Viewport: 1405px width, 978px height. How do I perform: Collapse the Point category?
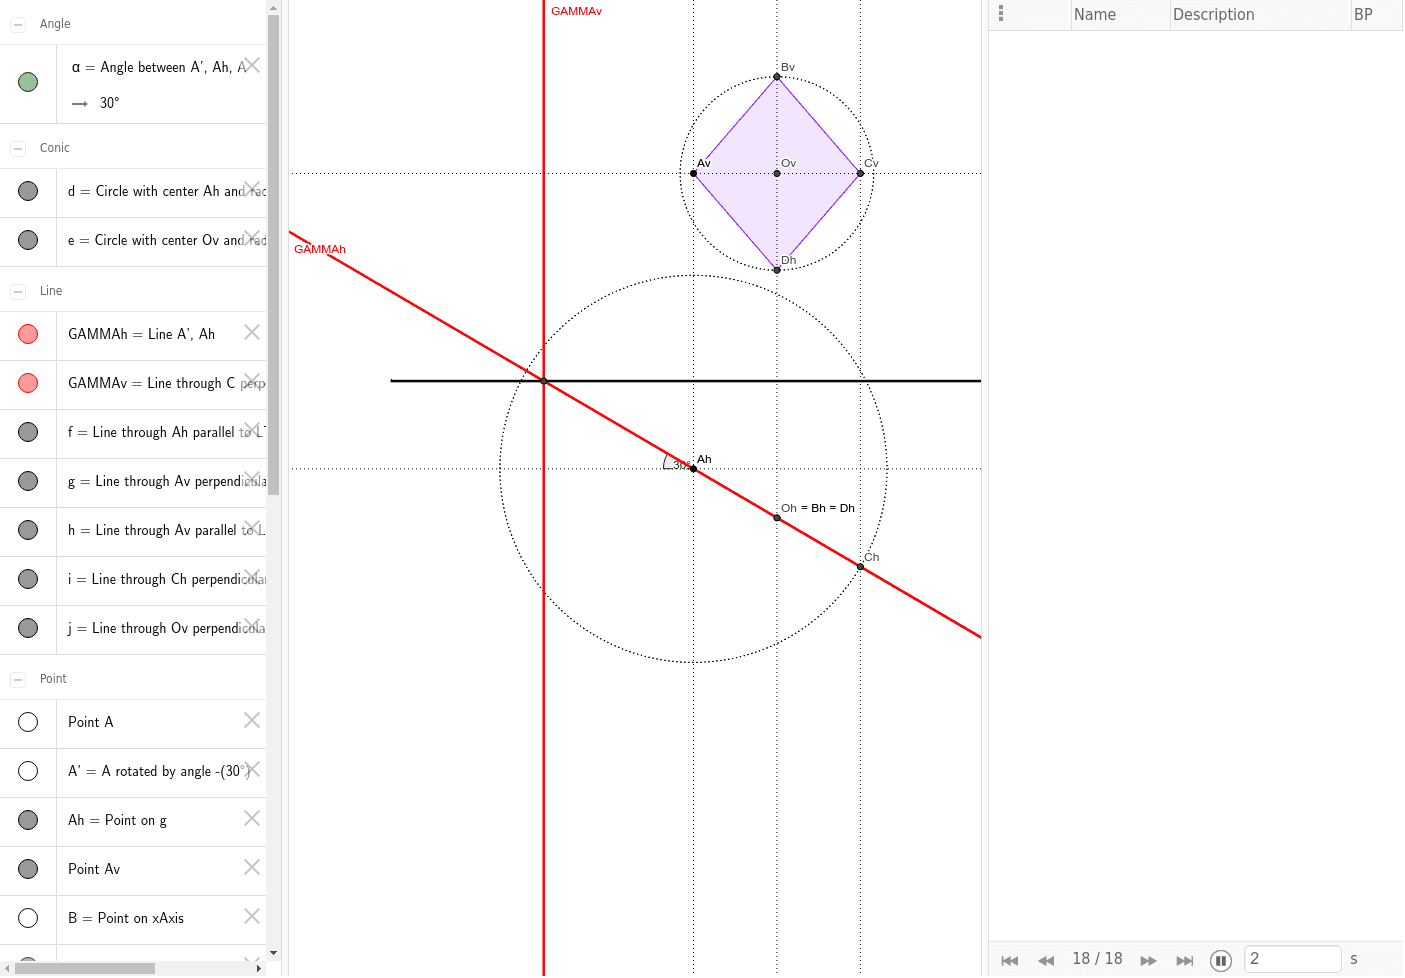point(18,679)
